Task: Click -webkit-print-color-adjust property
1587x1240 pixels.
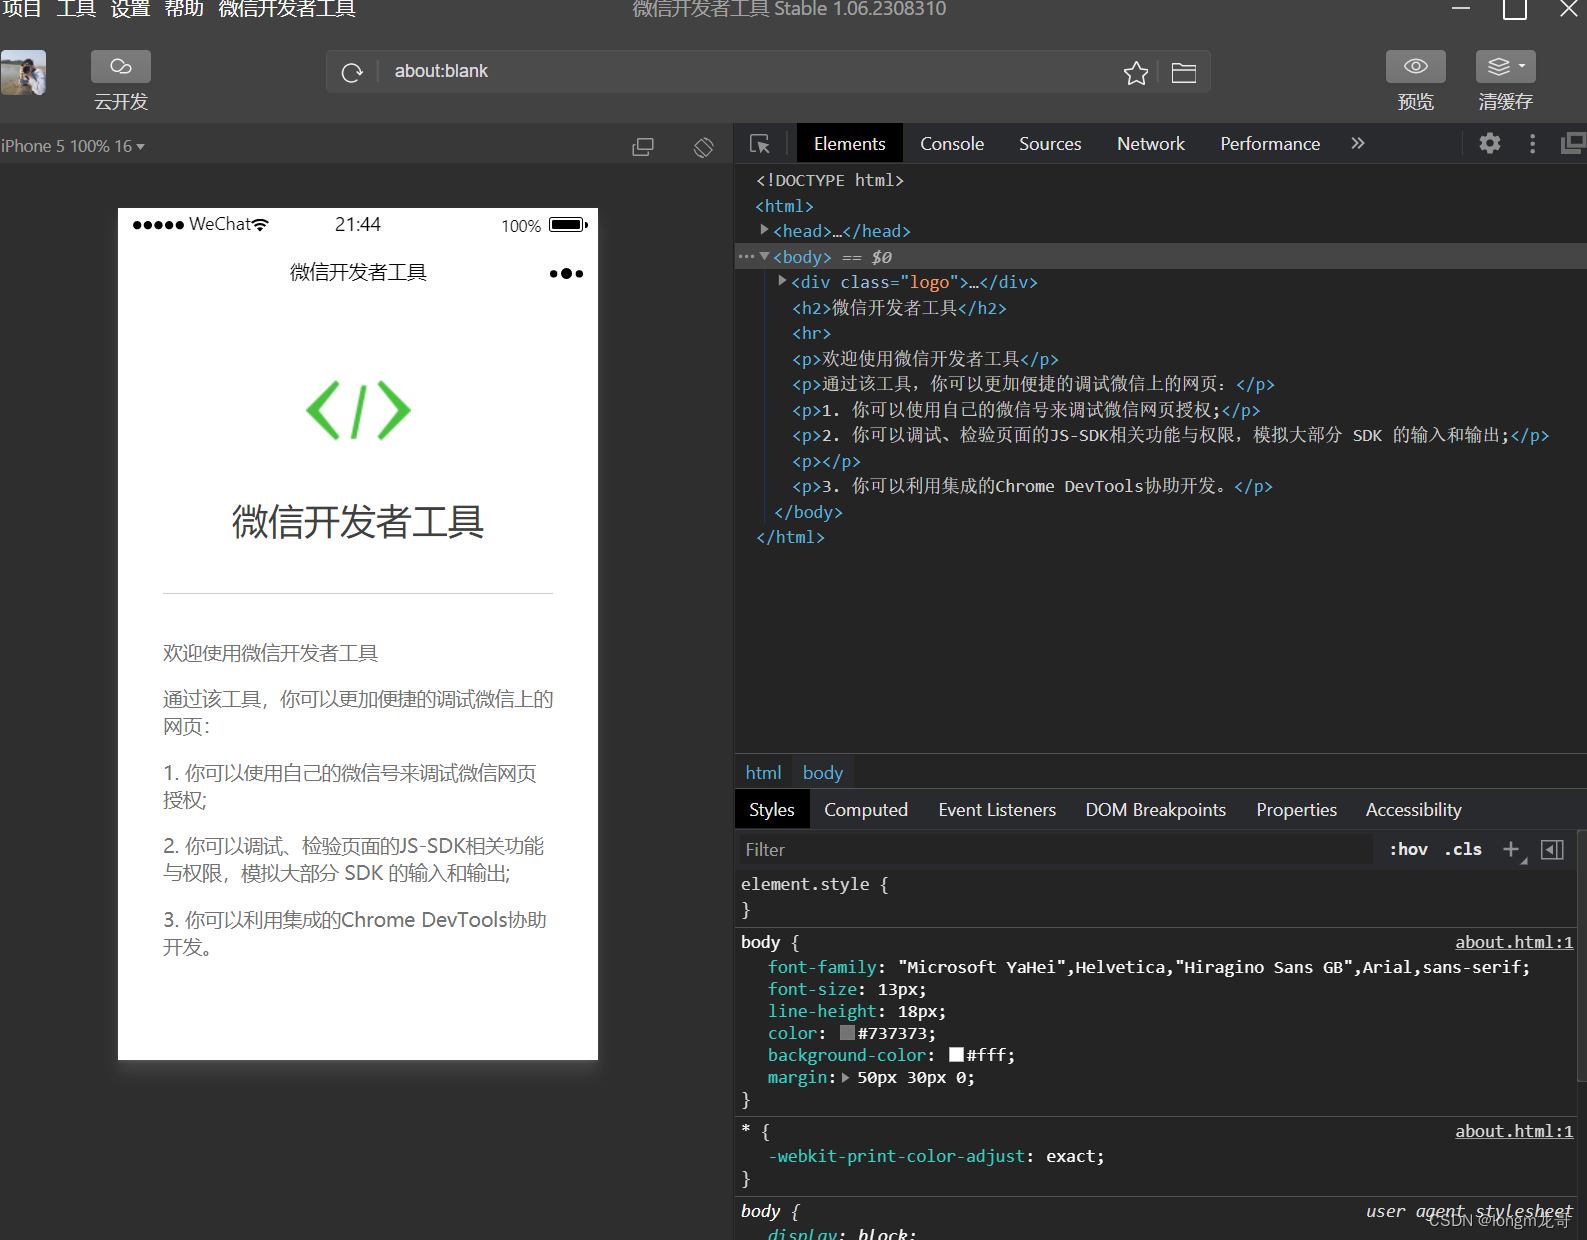Action: point(896,1156)
